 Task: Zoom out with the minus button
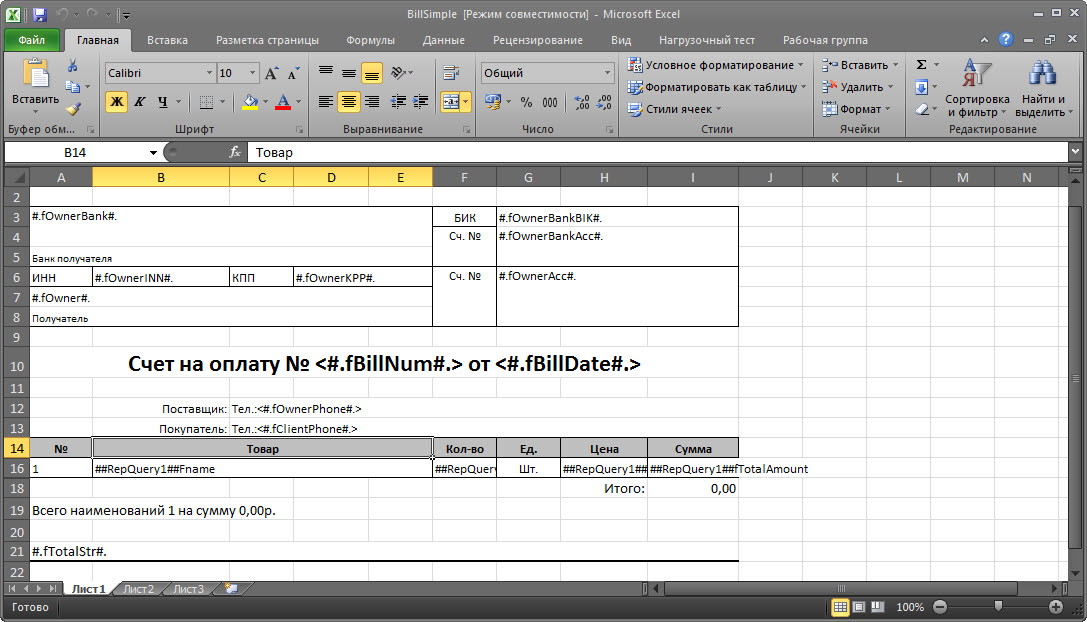click(940, 607)
